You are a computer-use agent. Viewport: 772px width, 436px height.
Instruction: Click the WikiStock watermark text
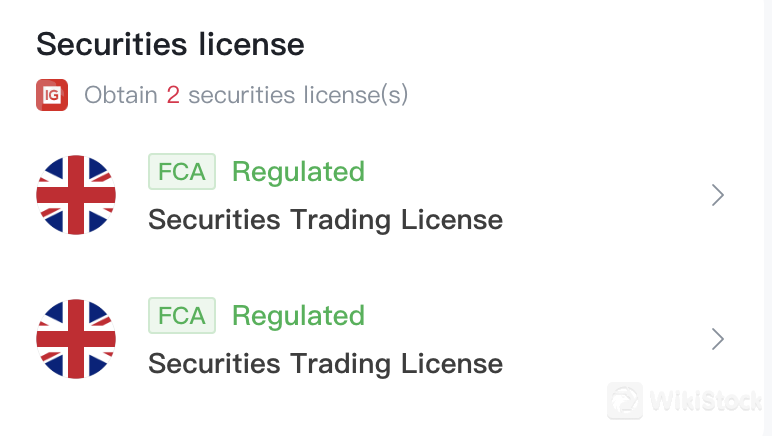705,401
